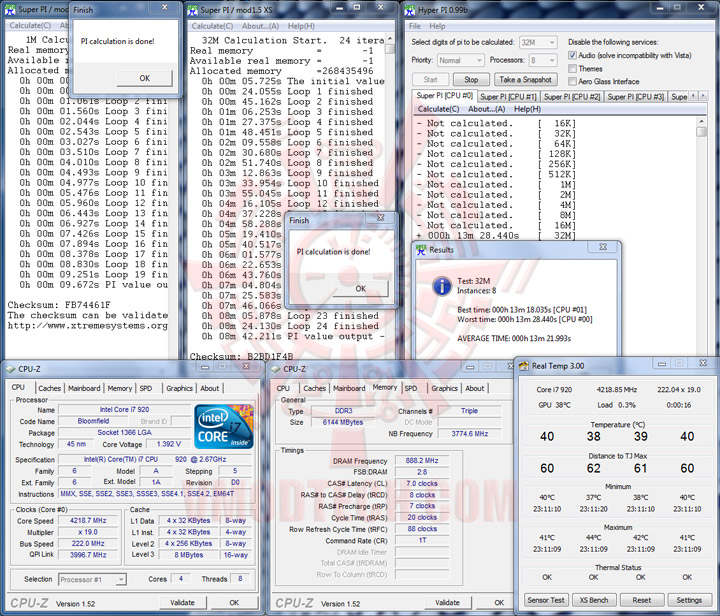Viewport: 720px width, 616px height.
Task: Enable the Themes checkbox
Action: coord(572,68)
